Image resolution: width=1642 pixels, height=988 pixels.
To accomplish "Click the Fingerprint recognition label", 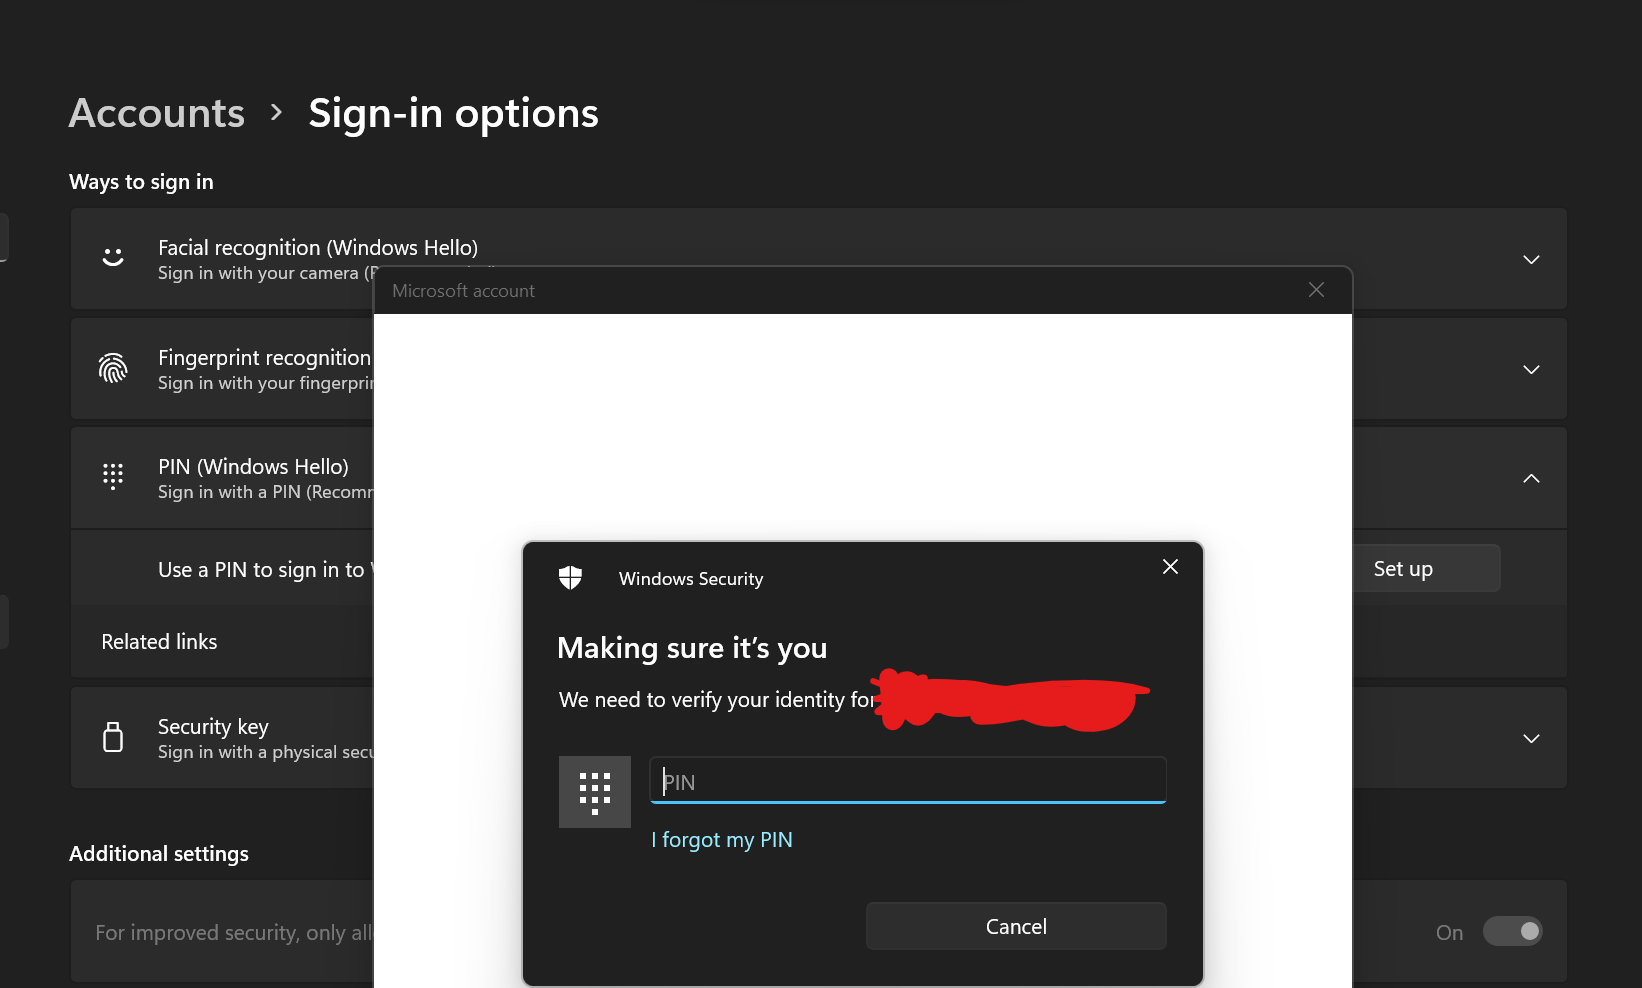I will [265, 357].
